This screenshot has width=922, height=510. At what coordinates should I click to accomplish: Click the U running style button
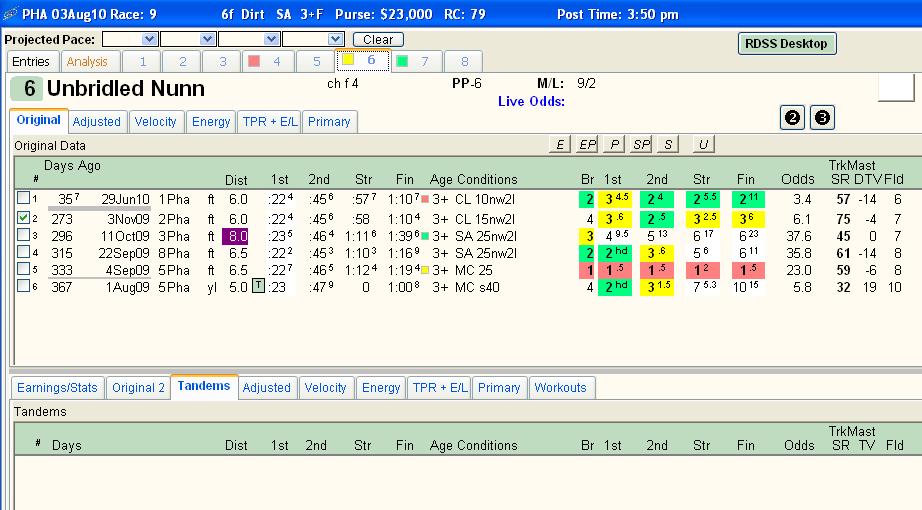click(x=703, y=145)
